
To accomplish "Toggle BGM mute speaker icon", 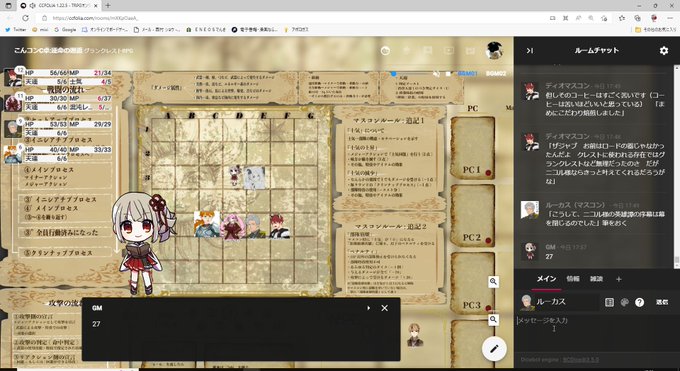I will (437, 74).
